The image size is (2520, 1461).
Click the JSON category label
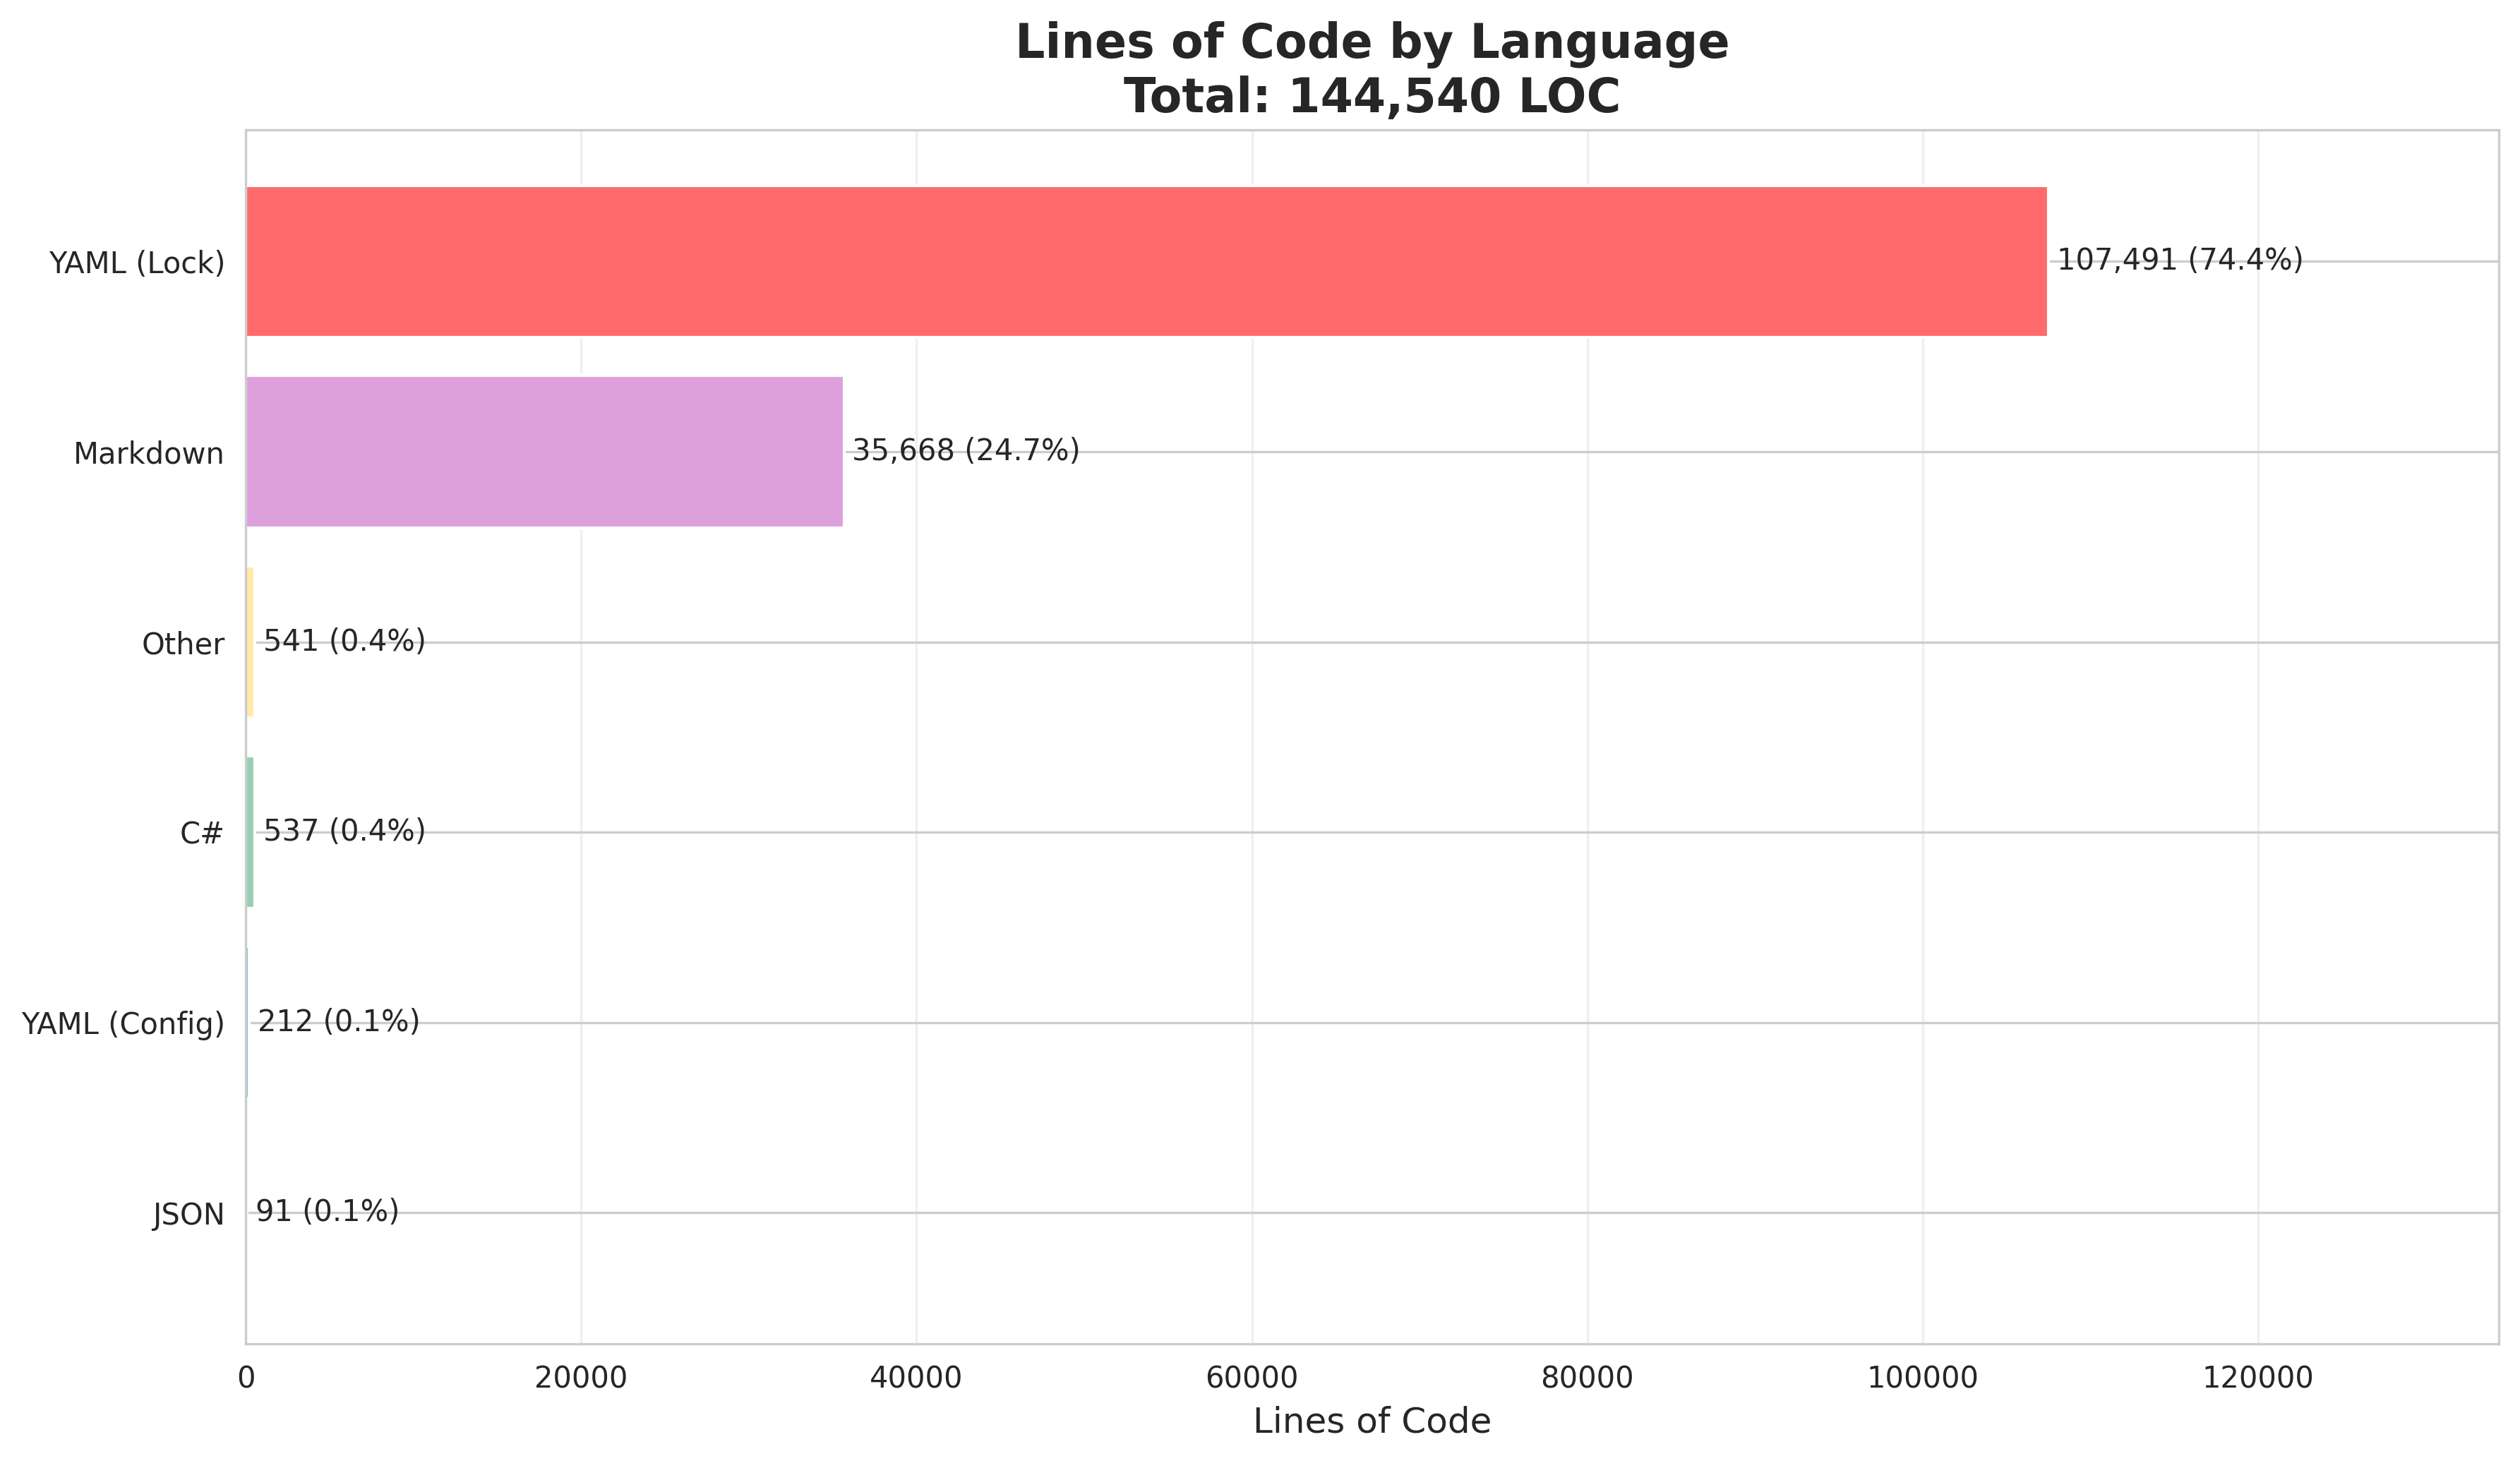[x=188, y=1215]
